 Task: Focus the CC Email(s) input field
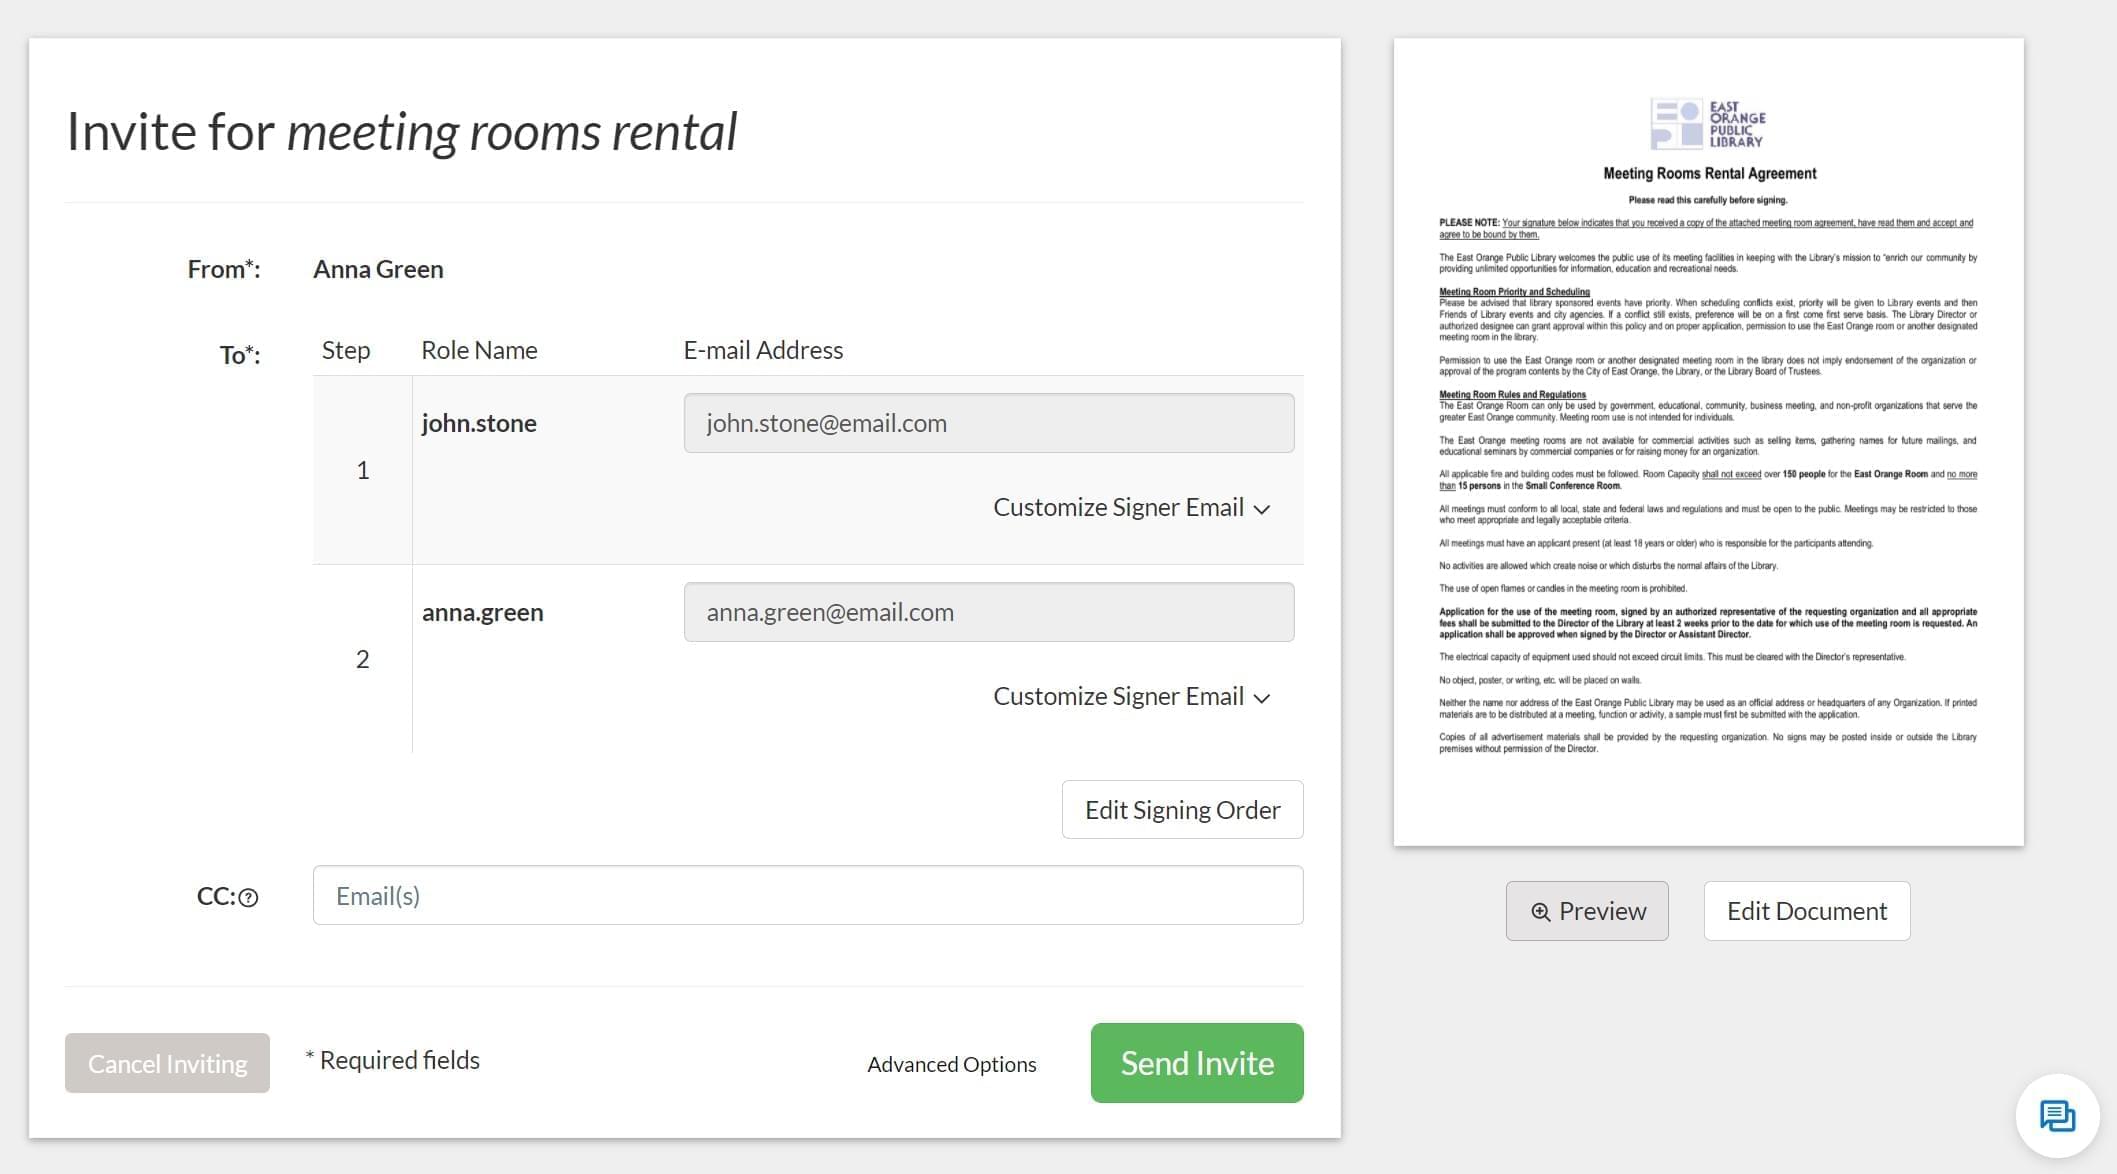[807, 896]
